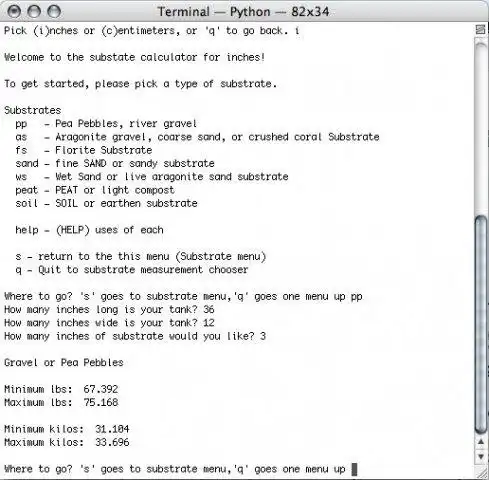This screenshot has width=489, height=480.
Task: Click the vertical scrollbar thumb
Action: pos(481,325)
